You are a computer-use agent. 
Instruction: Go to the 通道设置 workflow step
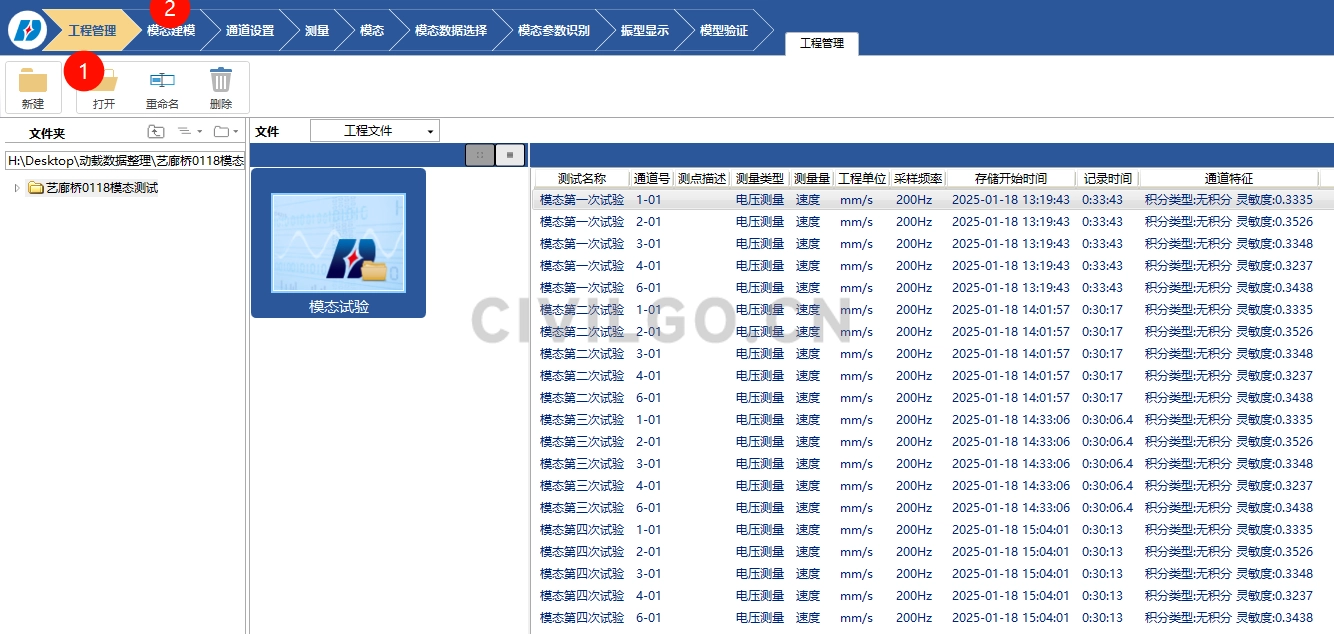click(x=249, y=30)
